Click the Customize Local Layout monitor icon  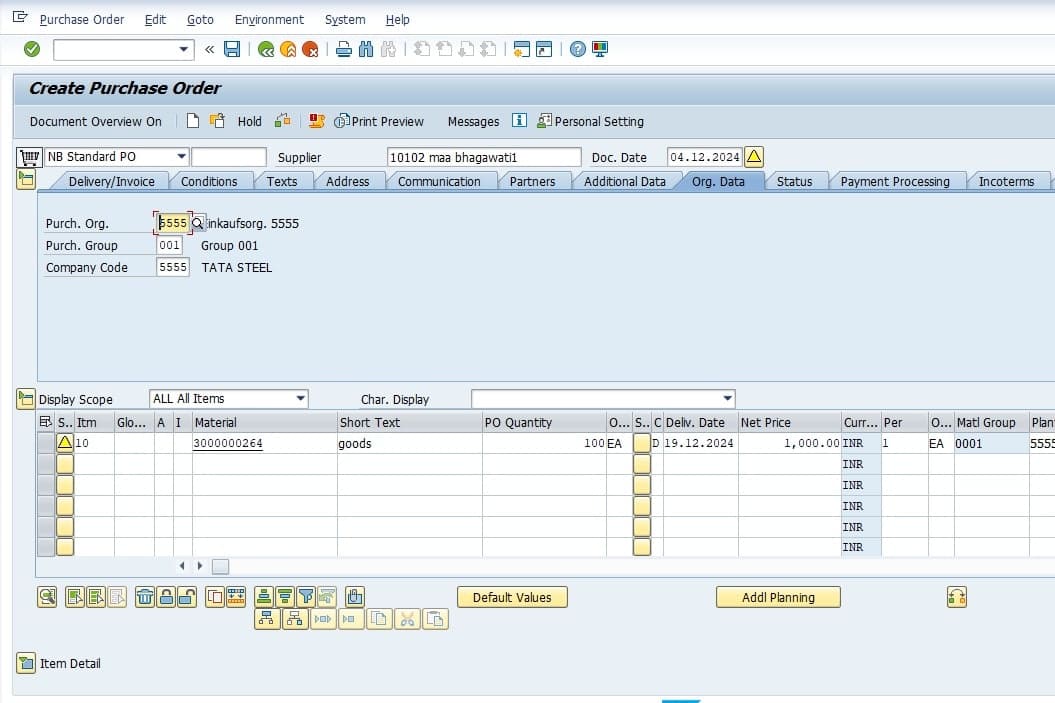[x=599, y=49]
